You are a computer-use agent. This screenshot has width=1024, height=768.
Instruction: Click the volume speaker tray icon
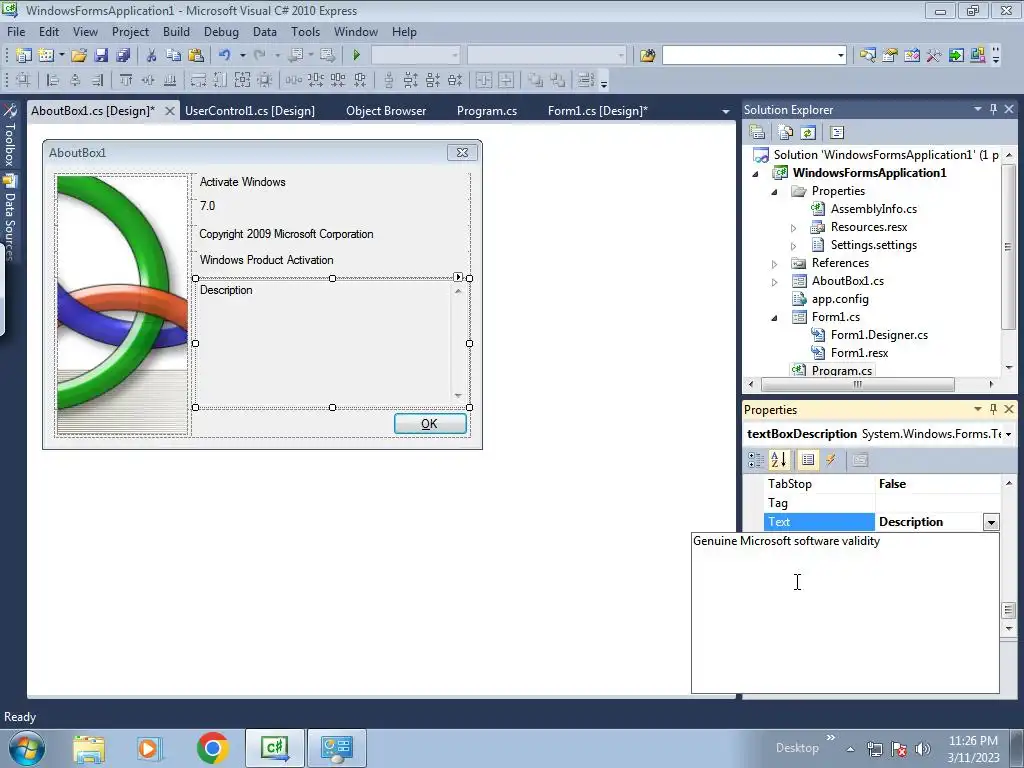click(x=922, y=748)
